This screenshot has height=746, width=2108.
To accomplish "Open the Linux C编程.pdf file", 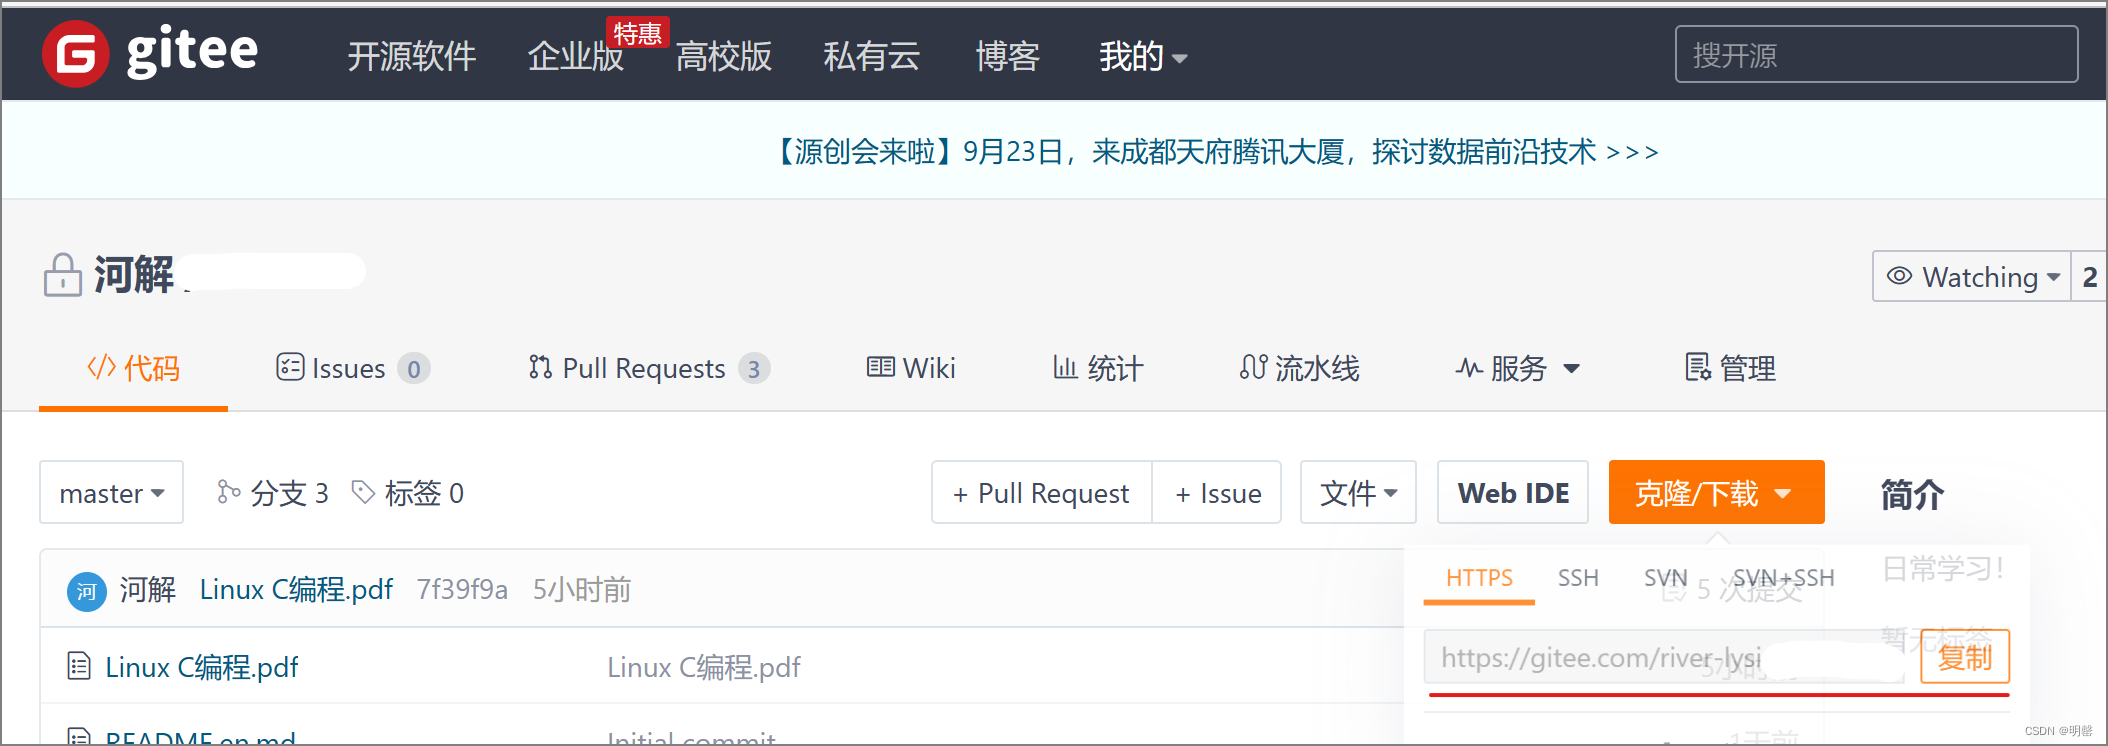I will click(x=202, y=667).
